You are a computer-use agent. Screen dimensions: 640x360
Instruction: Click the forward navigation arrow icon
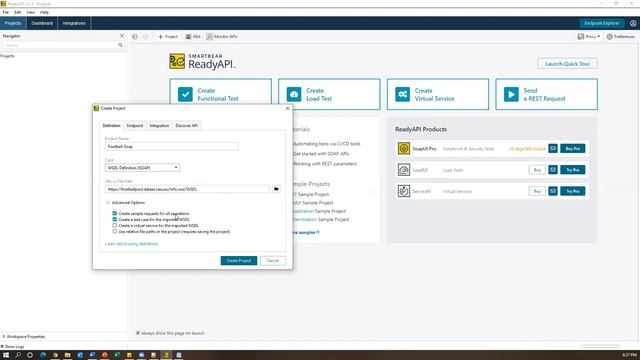coord(145,37)
